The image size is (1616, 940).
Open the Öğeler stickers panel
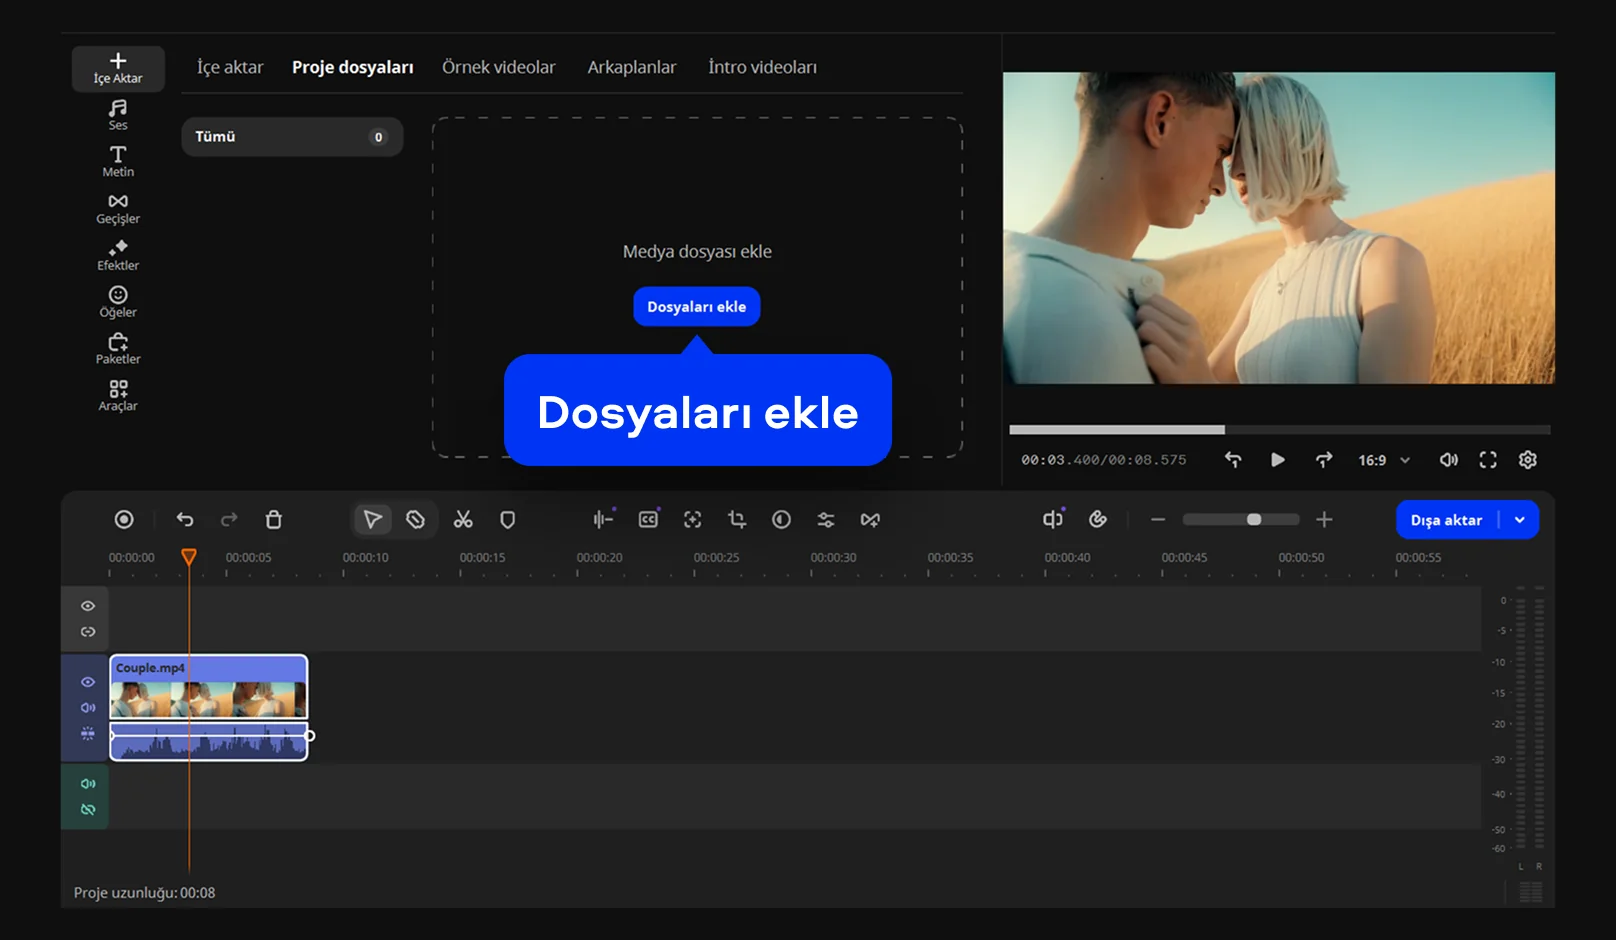pos(118,302)
